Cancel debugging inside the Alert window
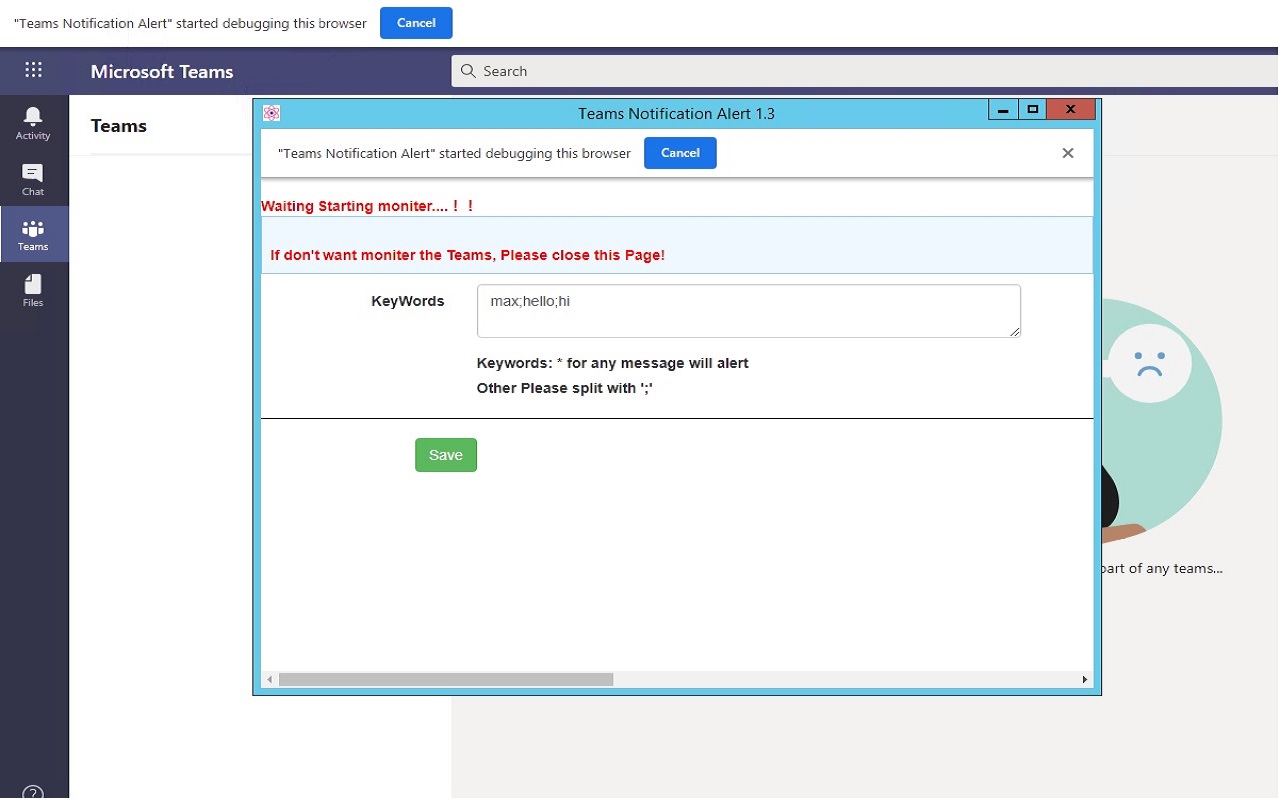This screenshot has height=800, width=1280. coord(680,153)
